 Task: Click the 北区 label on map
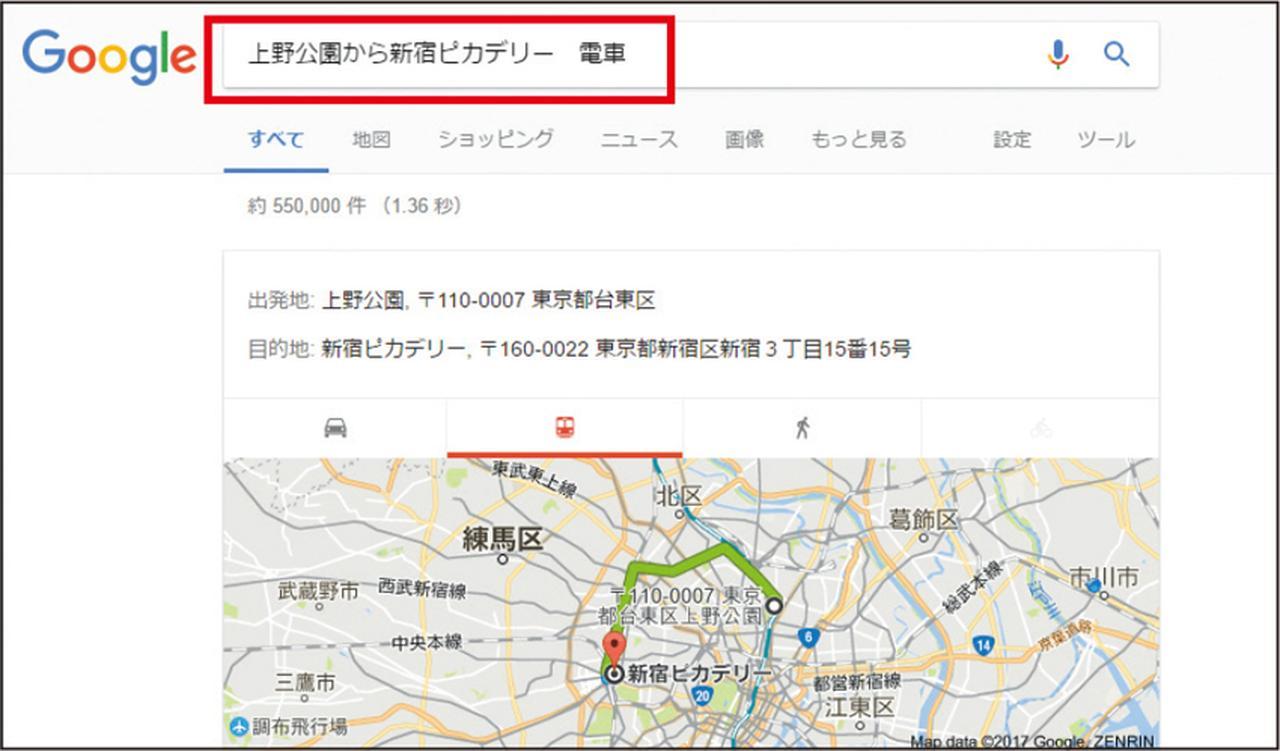pyautogui.click(x=680, y=496)
